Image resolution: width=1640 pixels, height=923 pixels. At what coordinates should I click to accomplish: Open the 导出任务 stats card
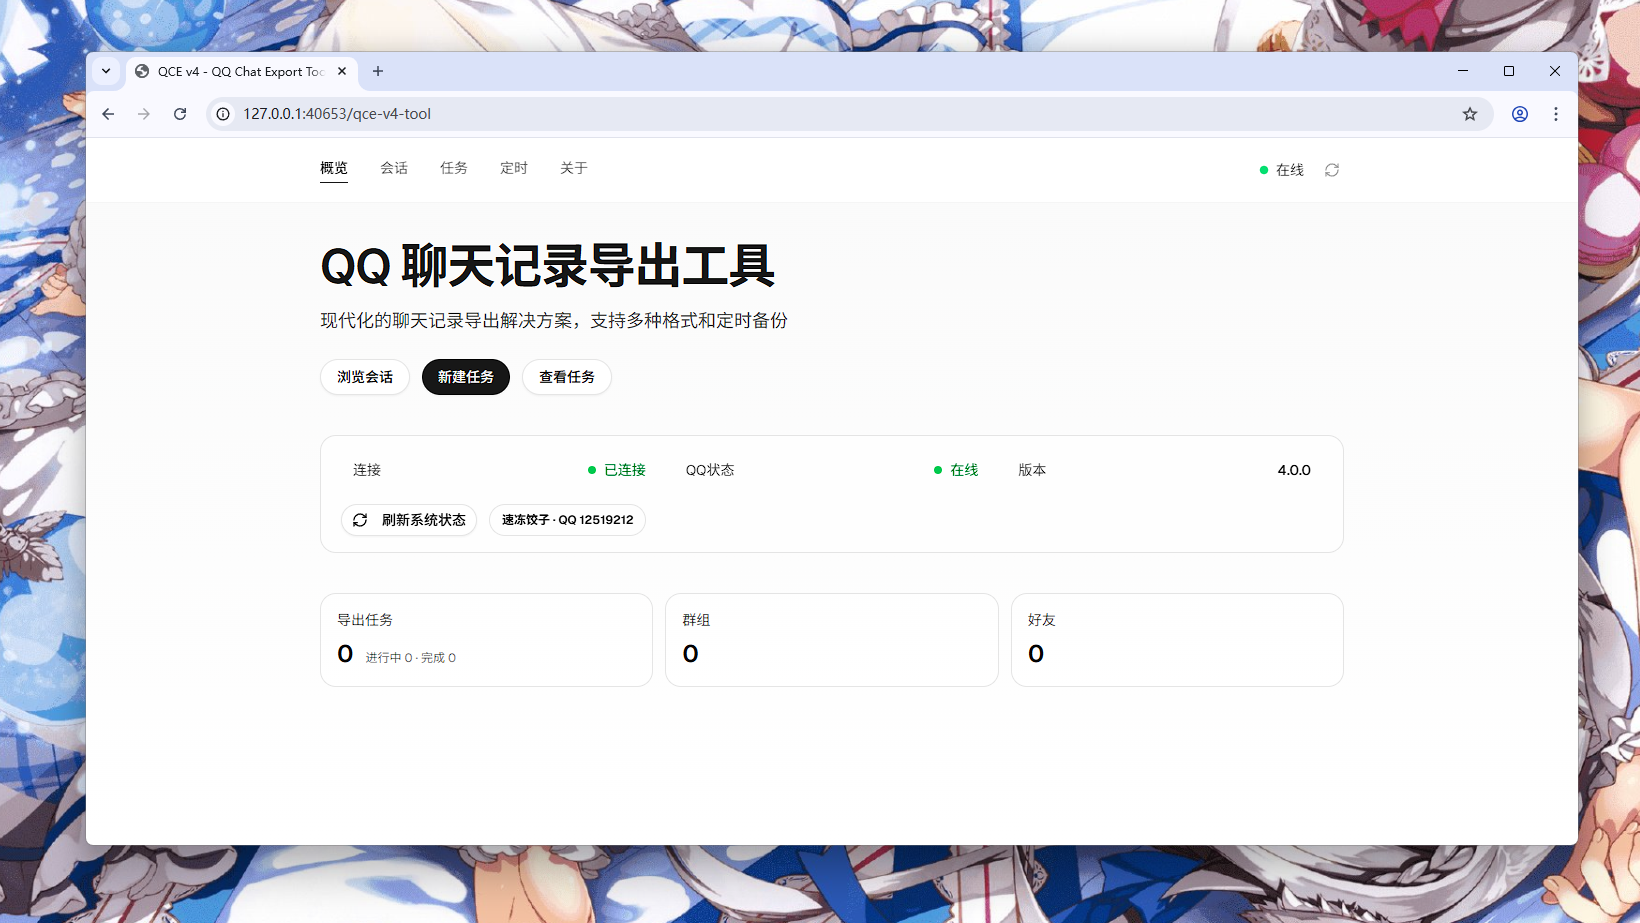pyautogui.click(x=486, y=640)
